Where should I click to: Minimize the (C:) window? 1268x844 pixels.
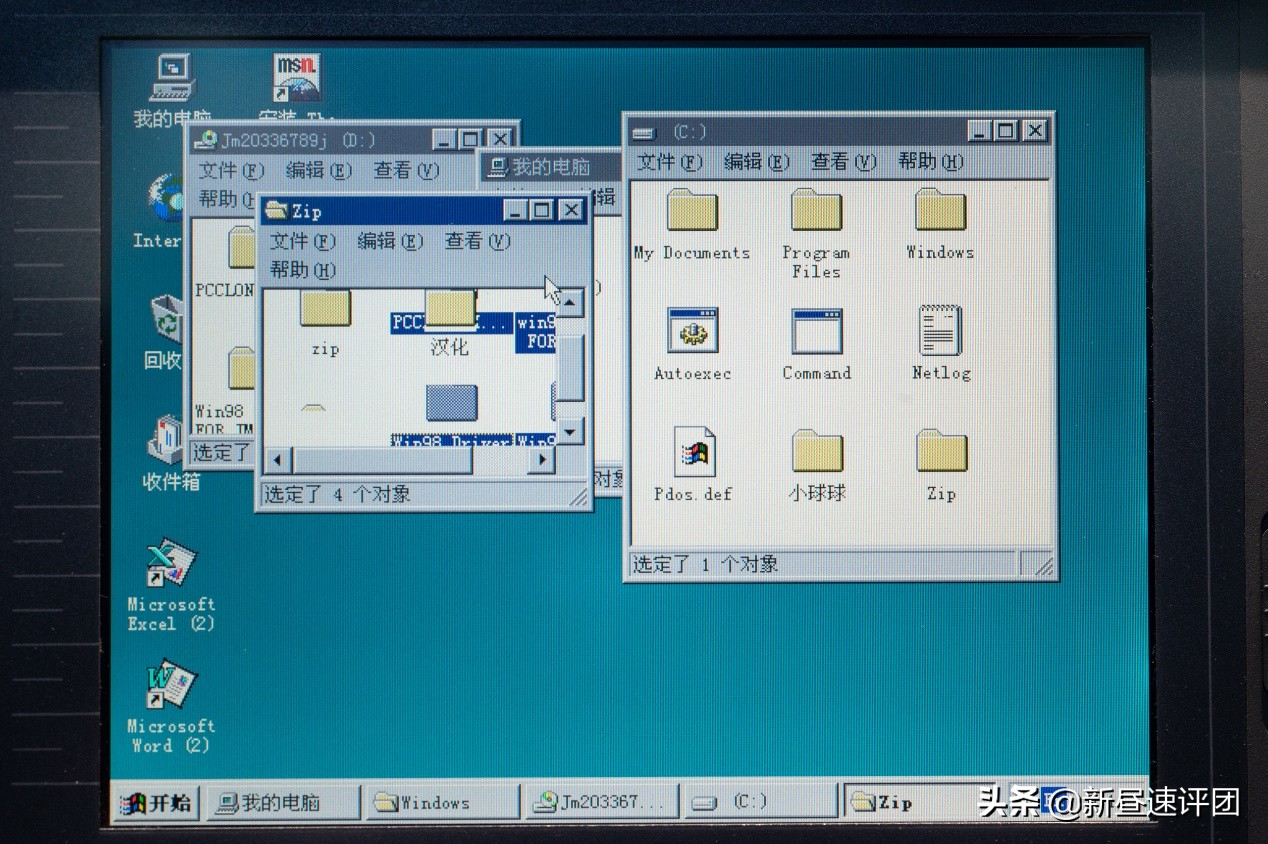click(981, 131)
